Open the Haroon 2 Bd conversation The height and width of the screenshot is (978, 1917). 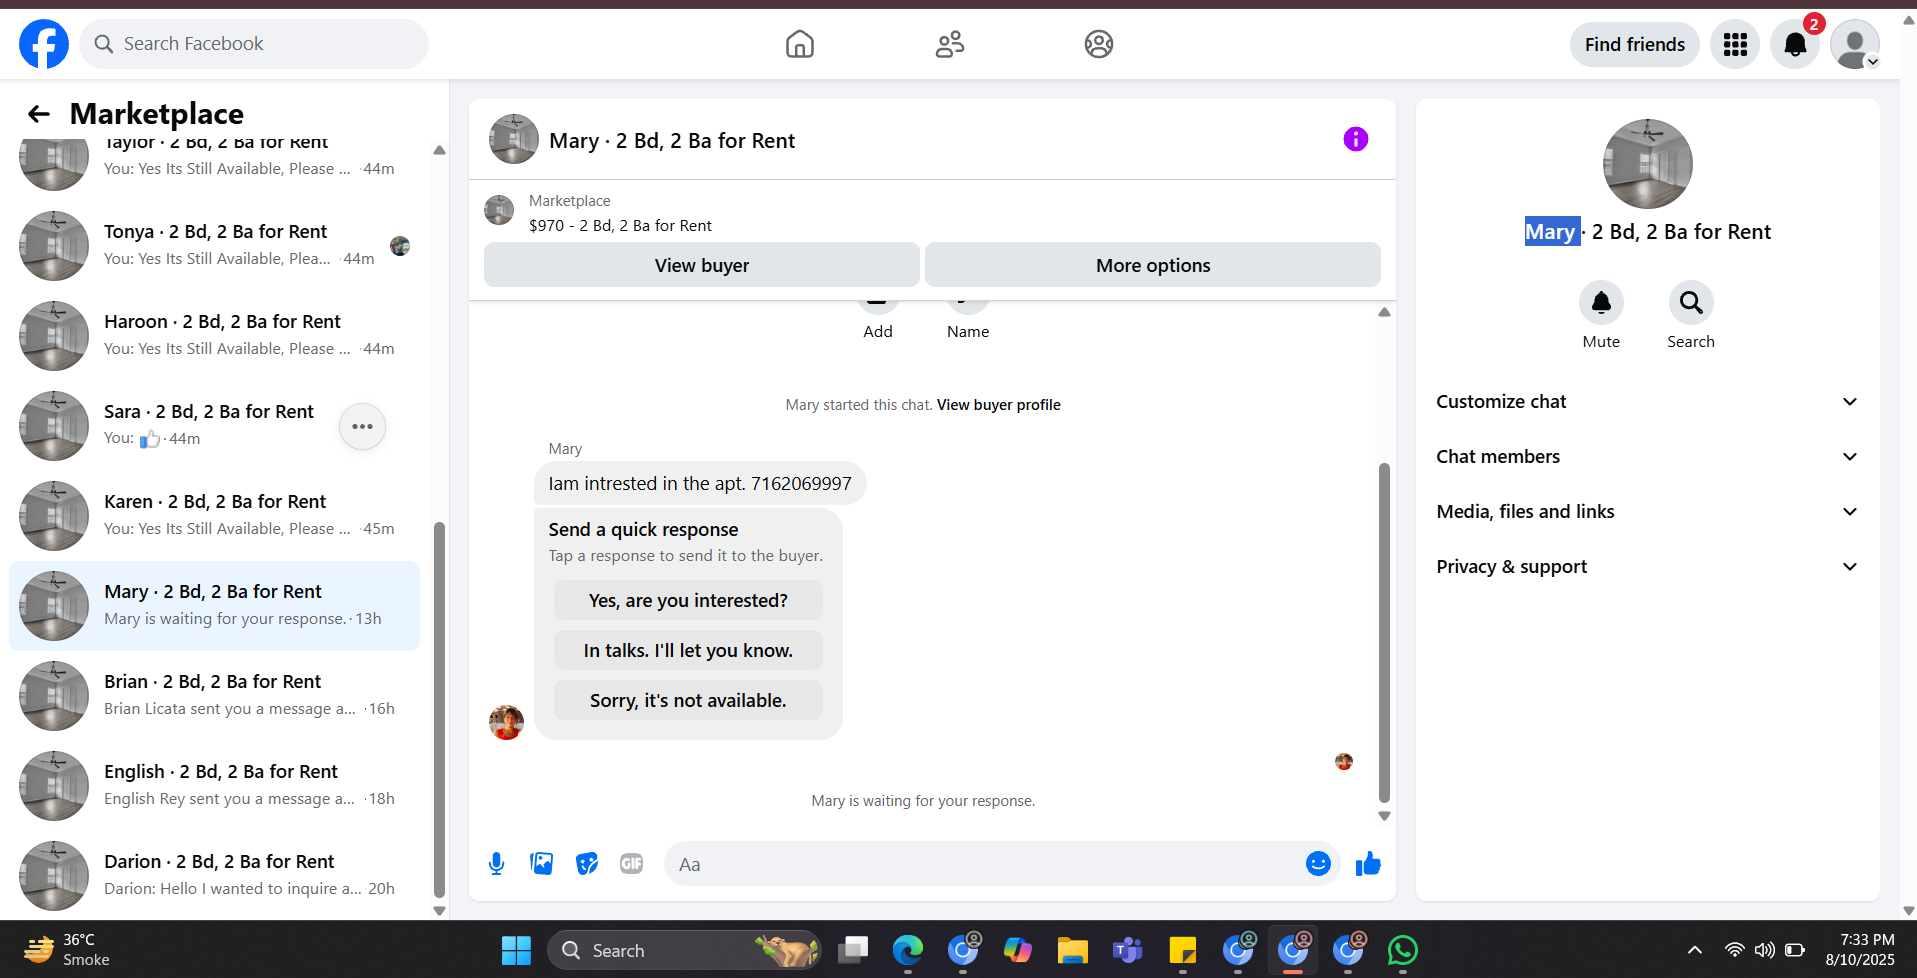(x=215, y=336)
